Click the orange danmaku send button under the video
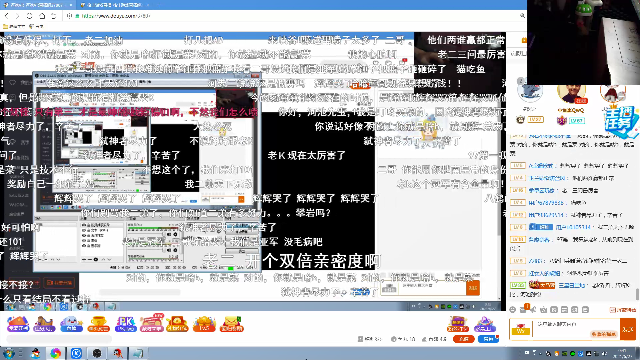This screenshot has width=640, height=360. [473, 288]
